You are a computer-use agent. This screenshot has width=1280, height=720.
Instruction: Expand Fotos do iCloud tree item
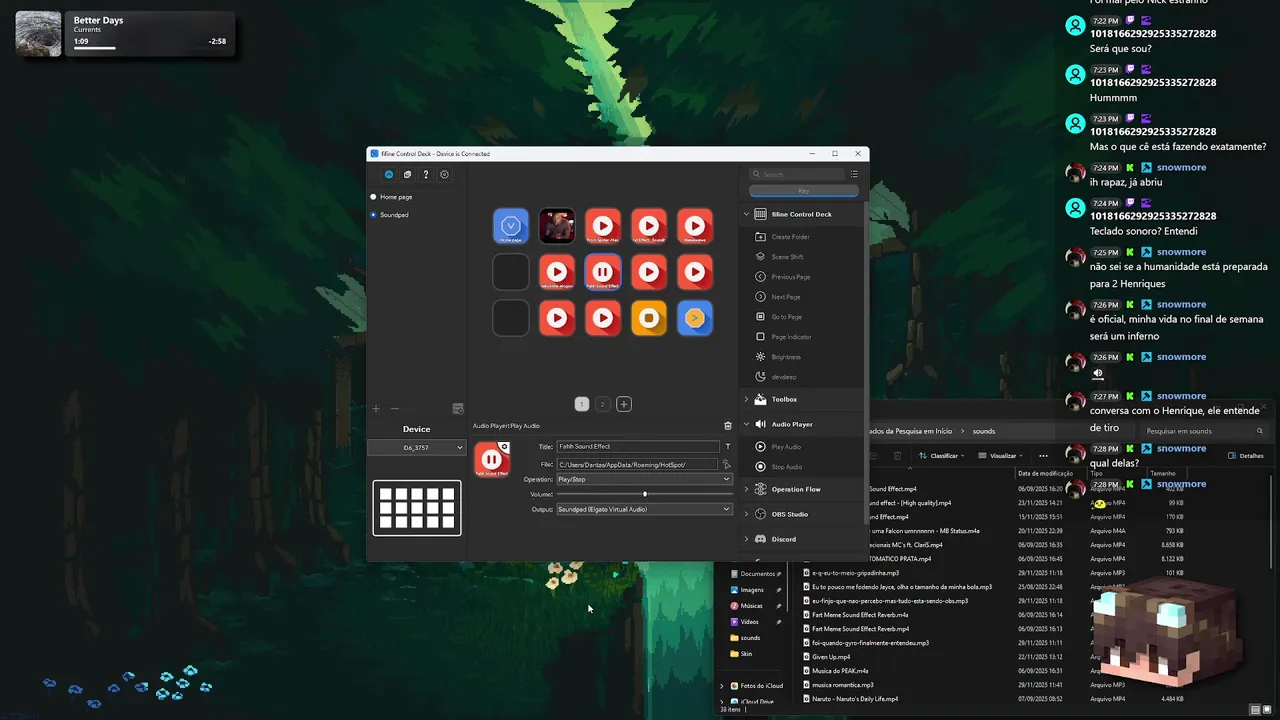point(722,686)
